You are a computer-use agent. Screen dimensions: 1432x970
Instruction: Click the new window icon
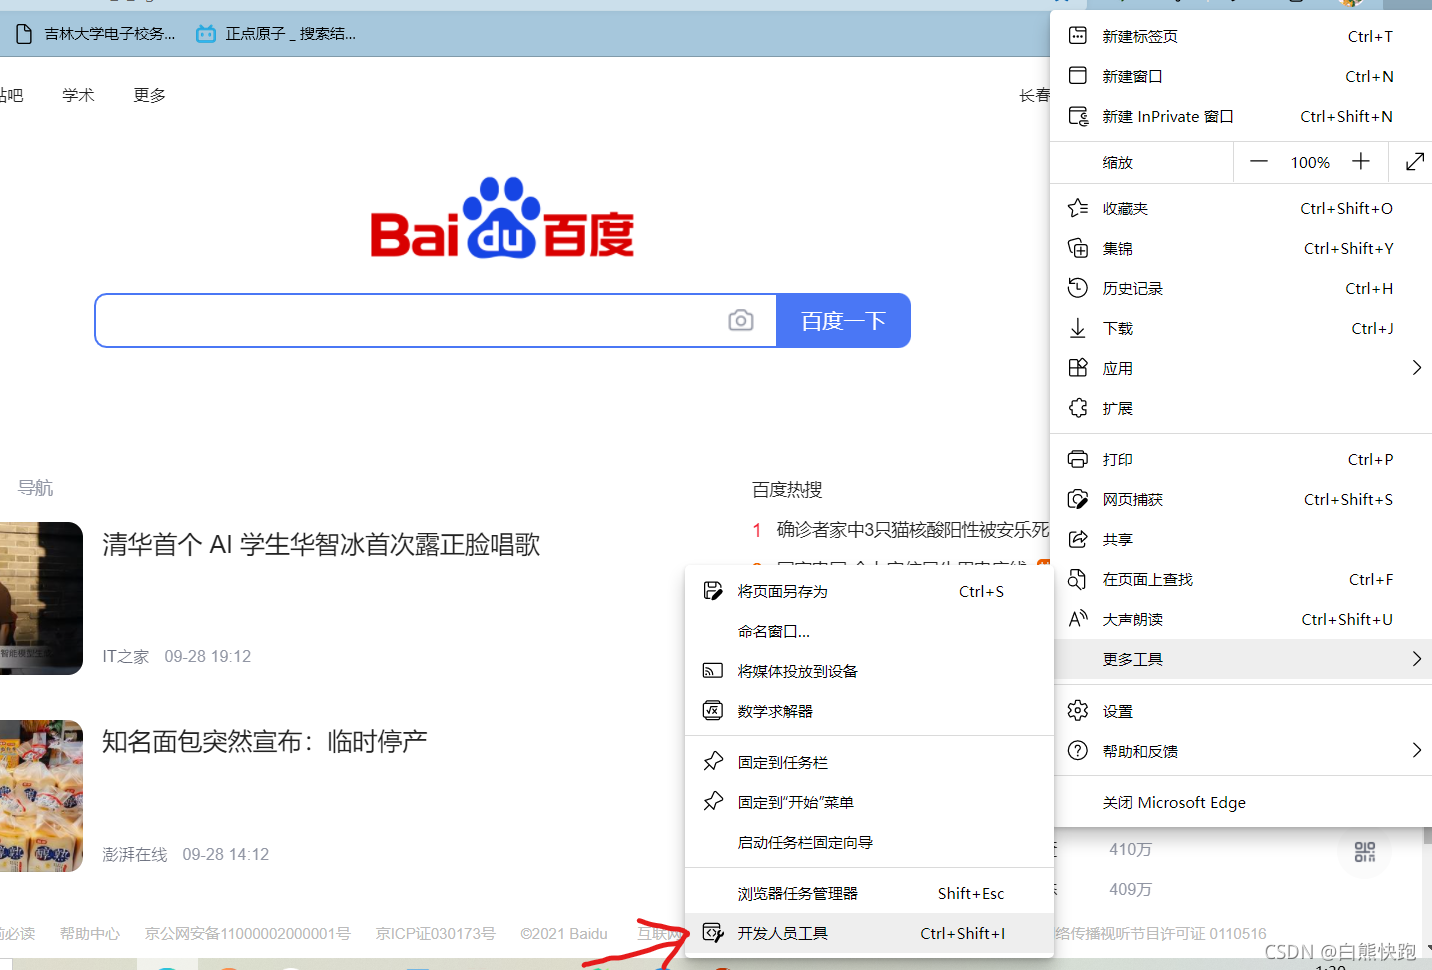point(1078,76)
